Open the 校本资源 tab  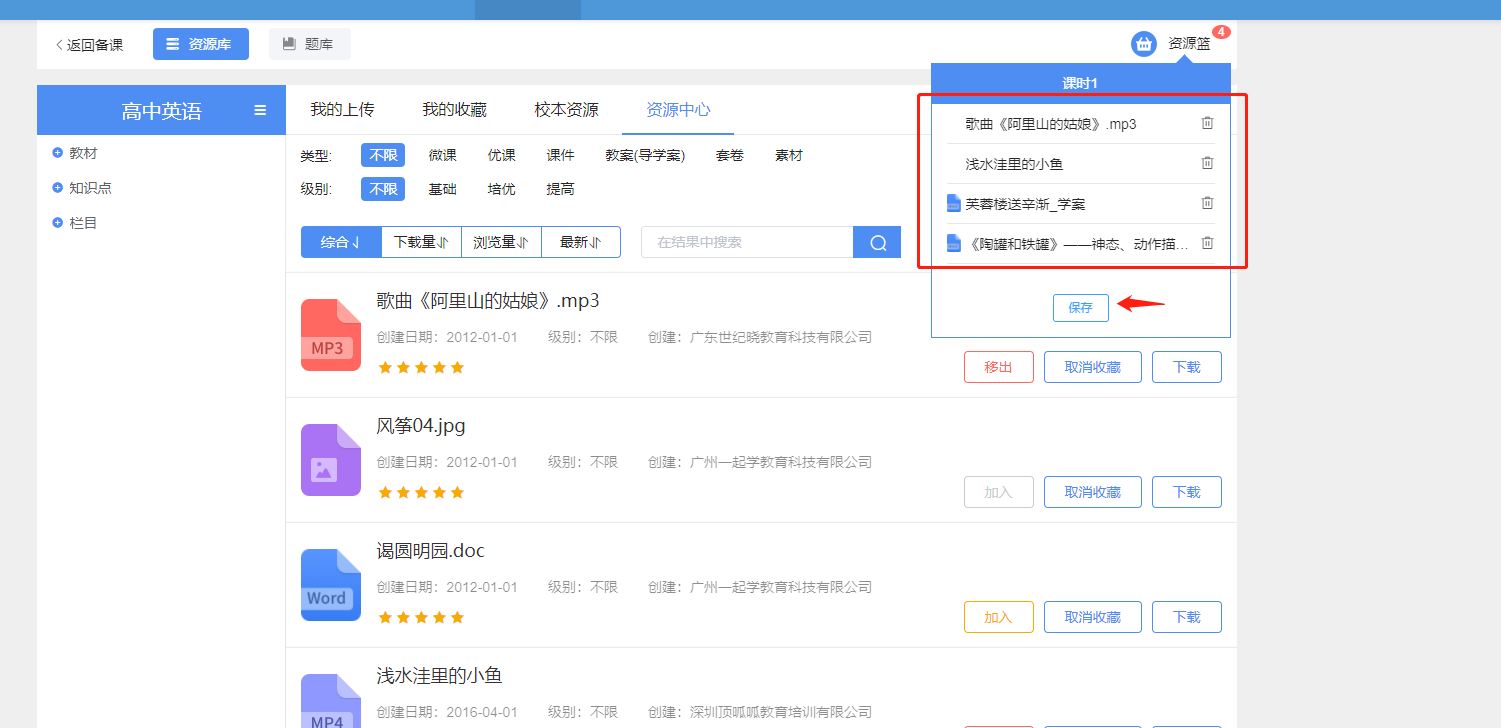[566, 110]
